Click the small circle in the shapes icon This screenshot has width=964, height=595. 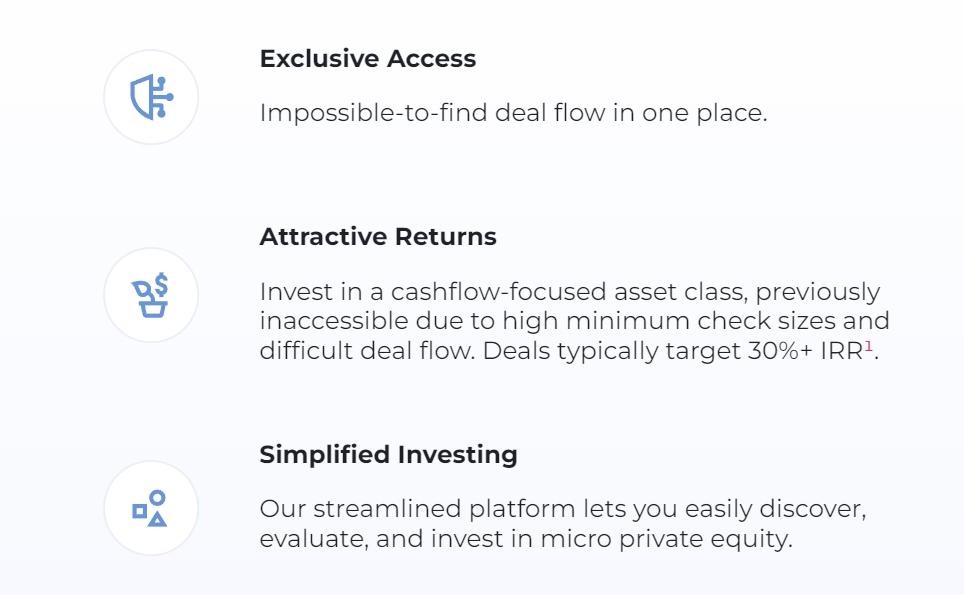pos(157,497)
